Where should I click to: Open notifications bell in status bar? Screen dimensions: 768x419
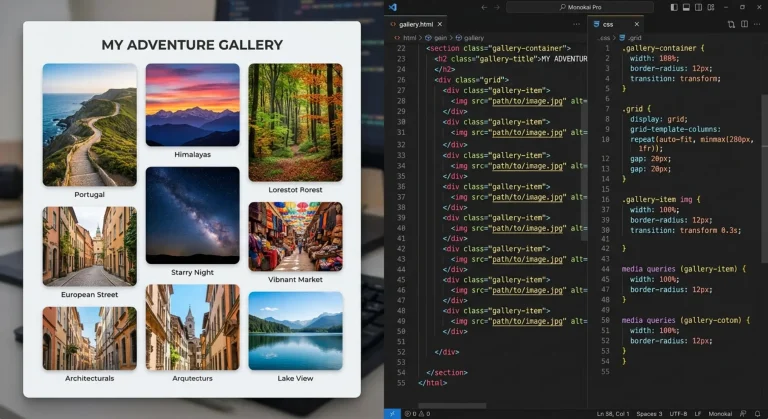tap(758, 414)
